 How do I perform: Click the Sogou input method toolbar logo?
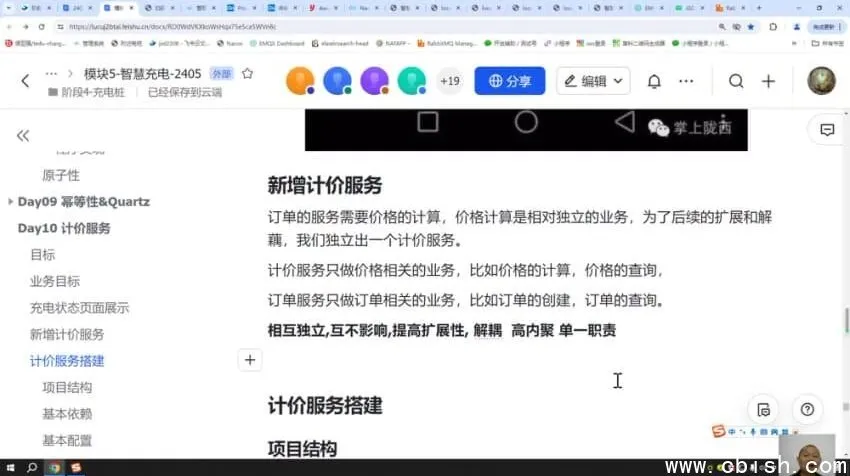719,431
